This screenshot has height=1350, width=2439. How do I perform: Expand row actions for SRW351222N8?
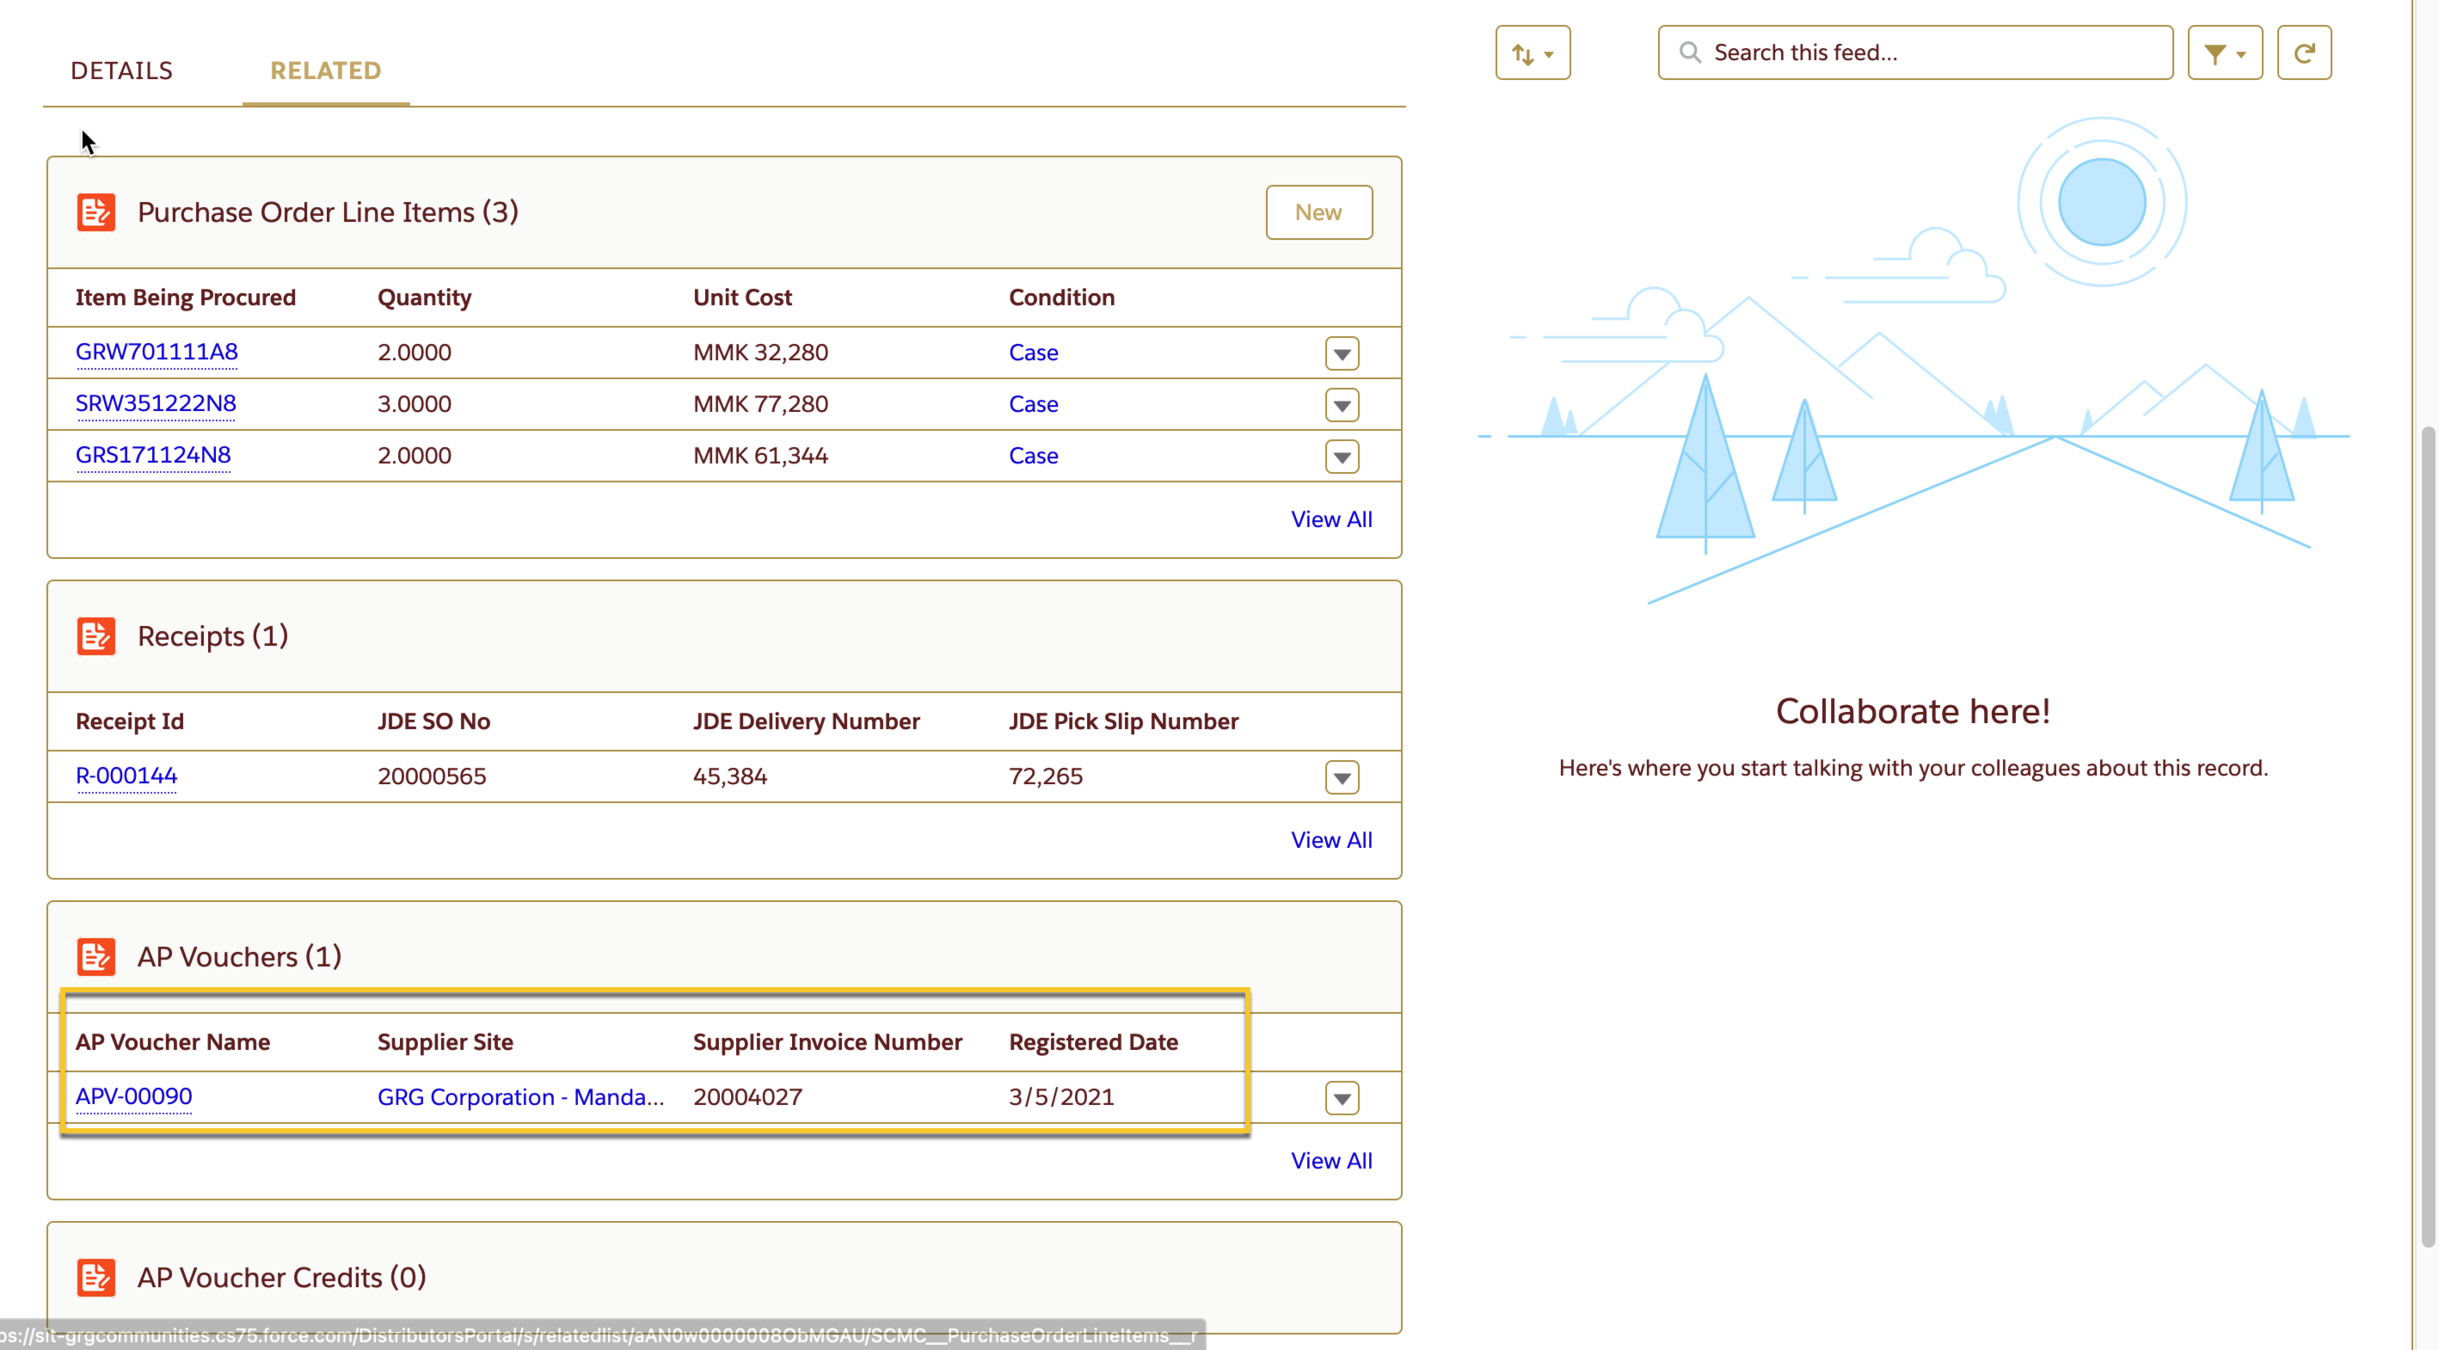click(x=1342, y=405)
